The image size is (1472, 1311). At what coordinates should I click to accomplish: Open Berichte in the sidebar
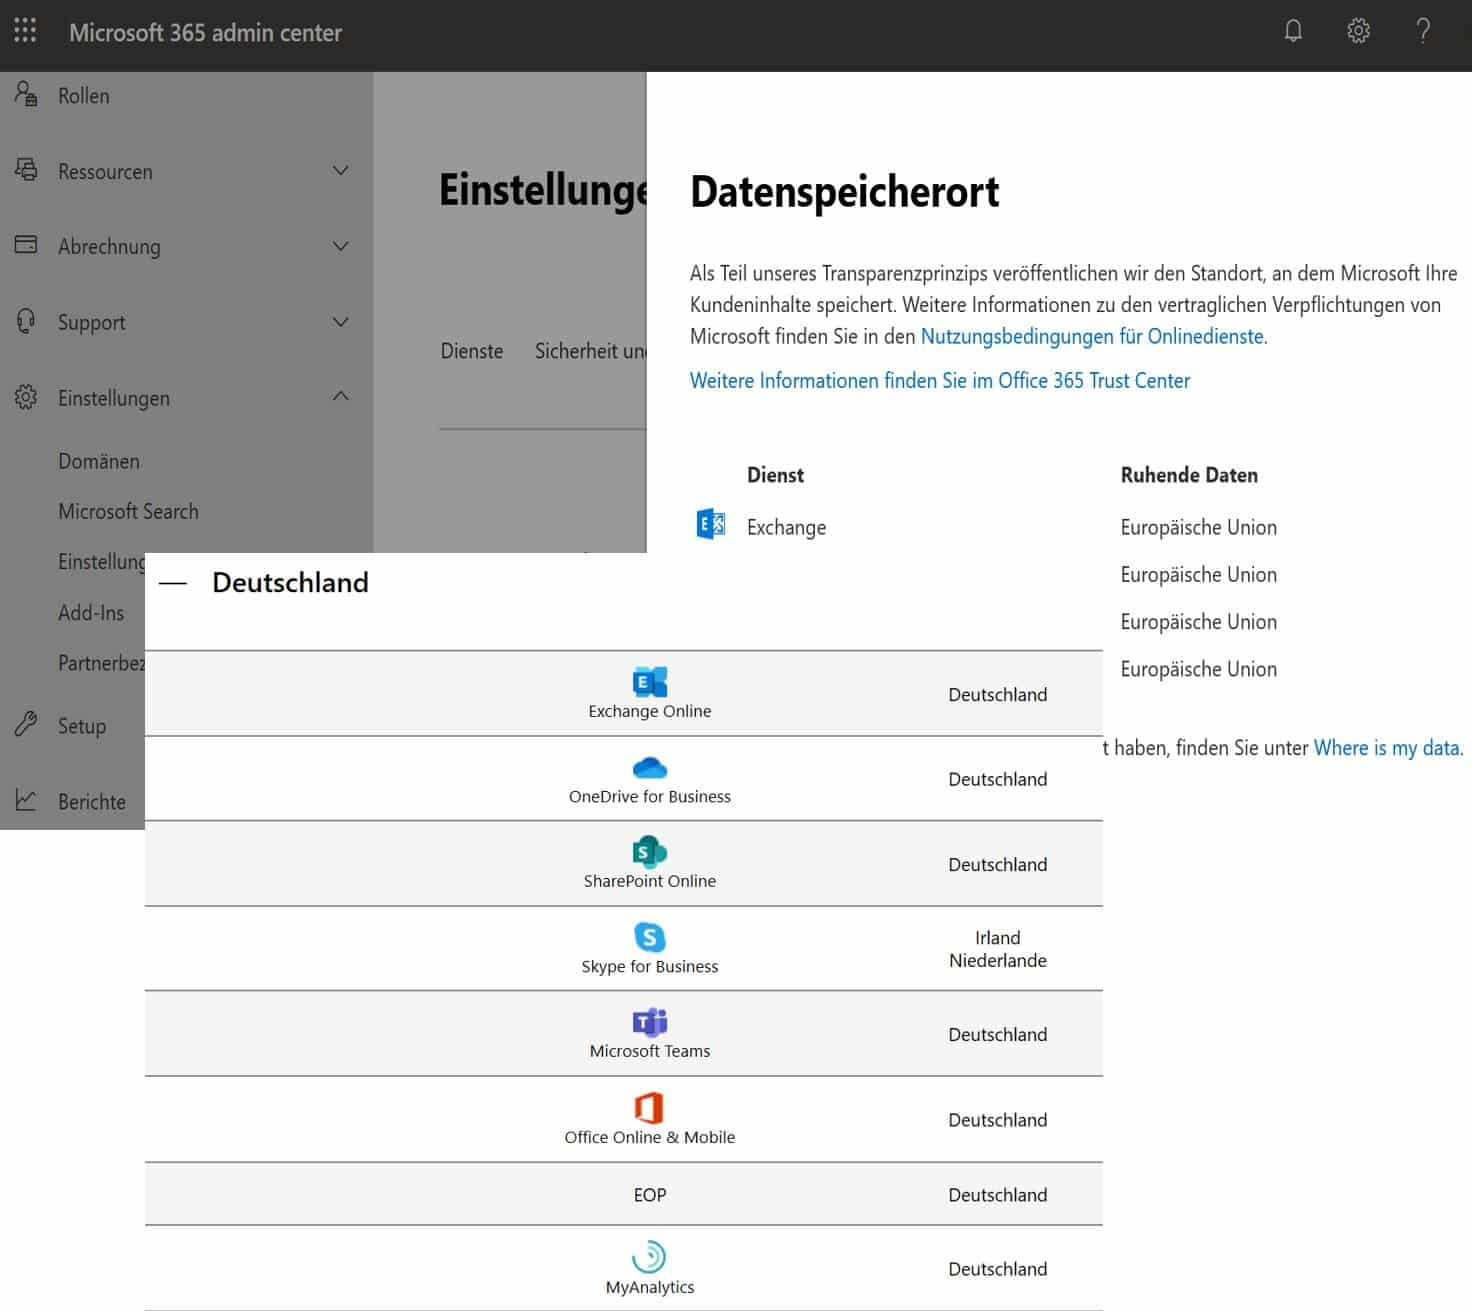(x=92, y=802)
